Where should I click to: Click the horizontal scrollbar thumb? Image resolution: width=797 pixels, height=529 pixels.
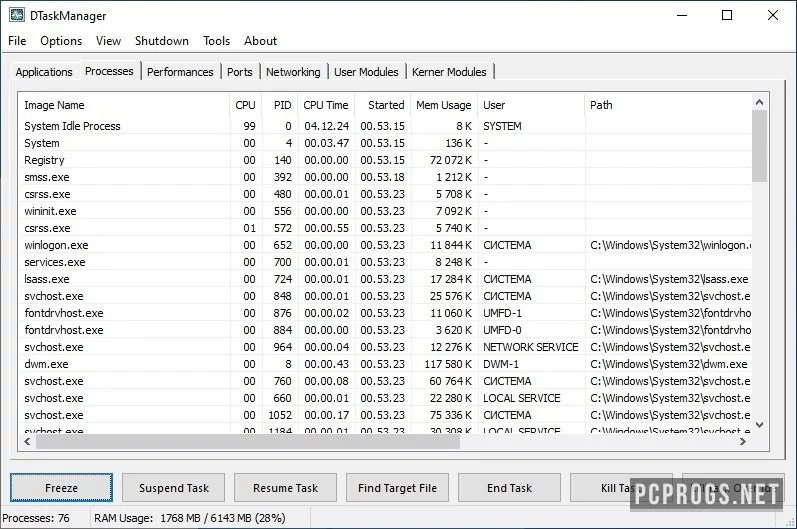click(248, 442)
